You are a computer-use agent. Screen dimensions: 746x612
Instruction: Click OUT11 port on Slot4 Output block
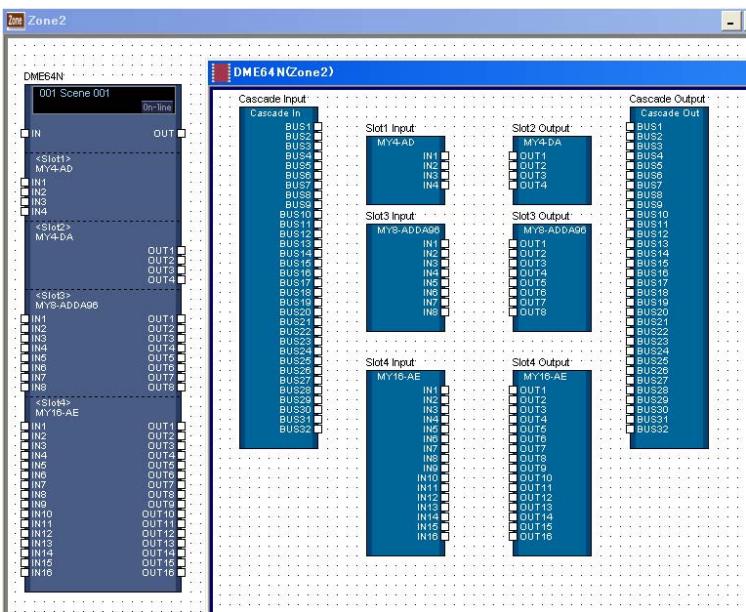click(513, 488)
